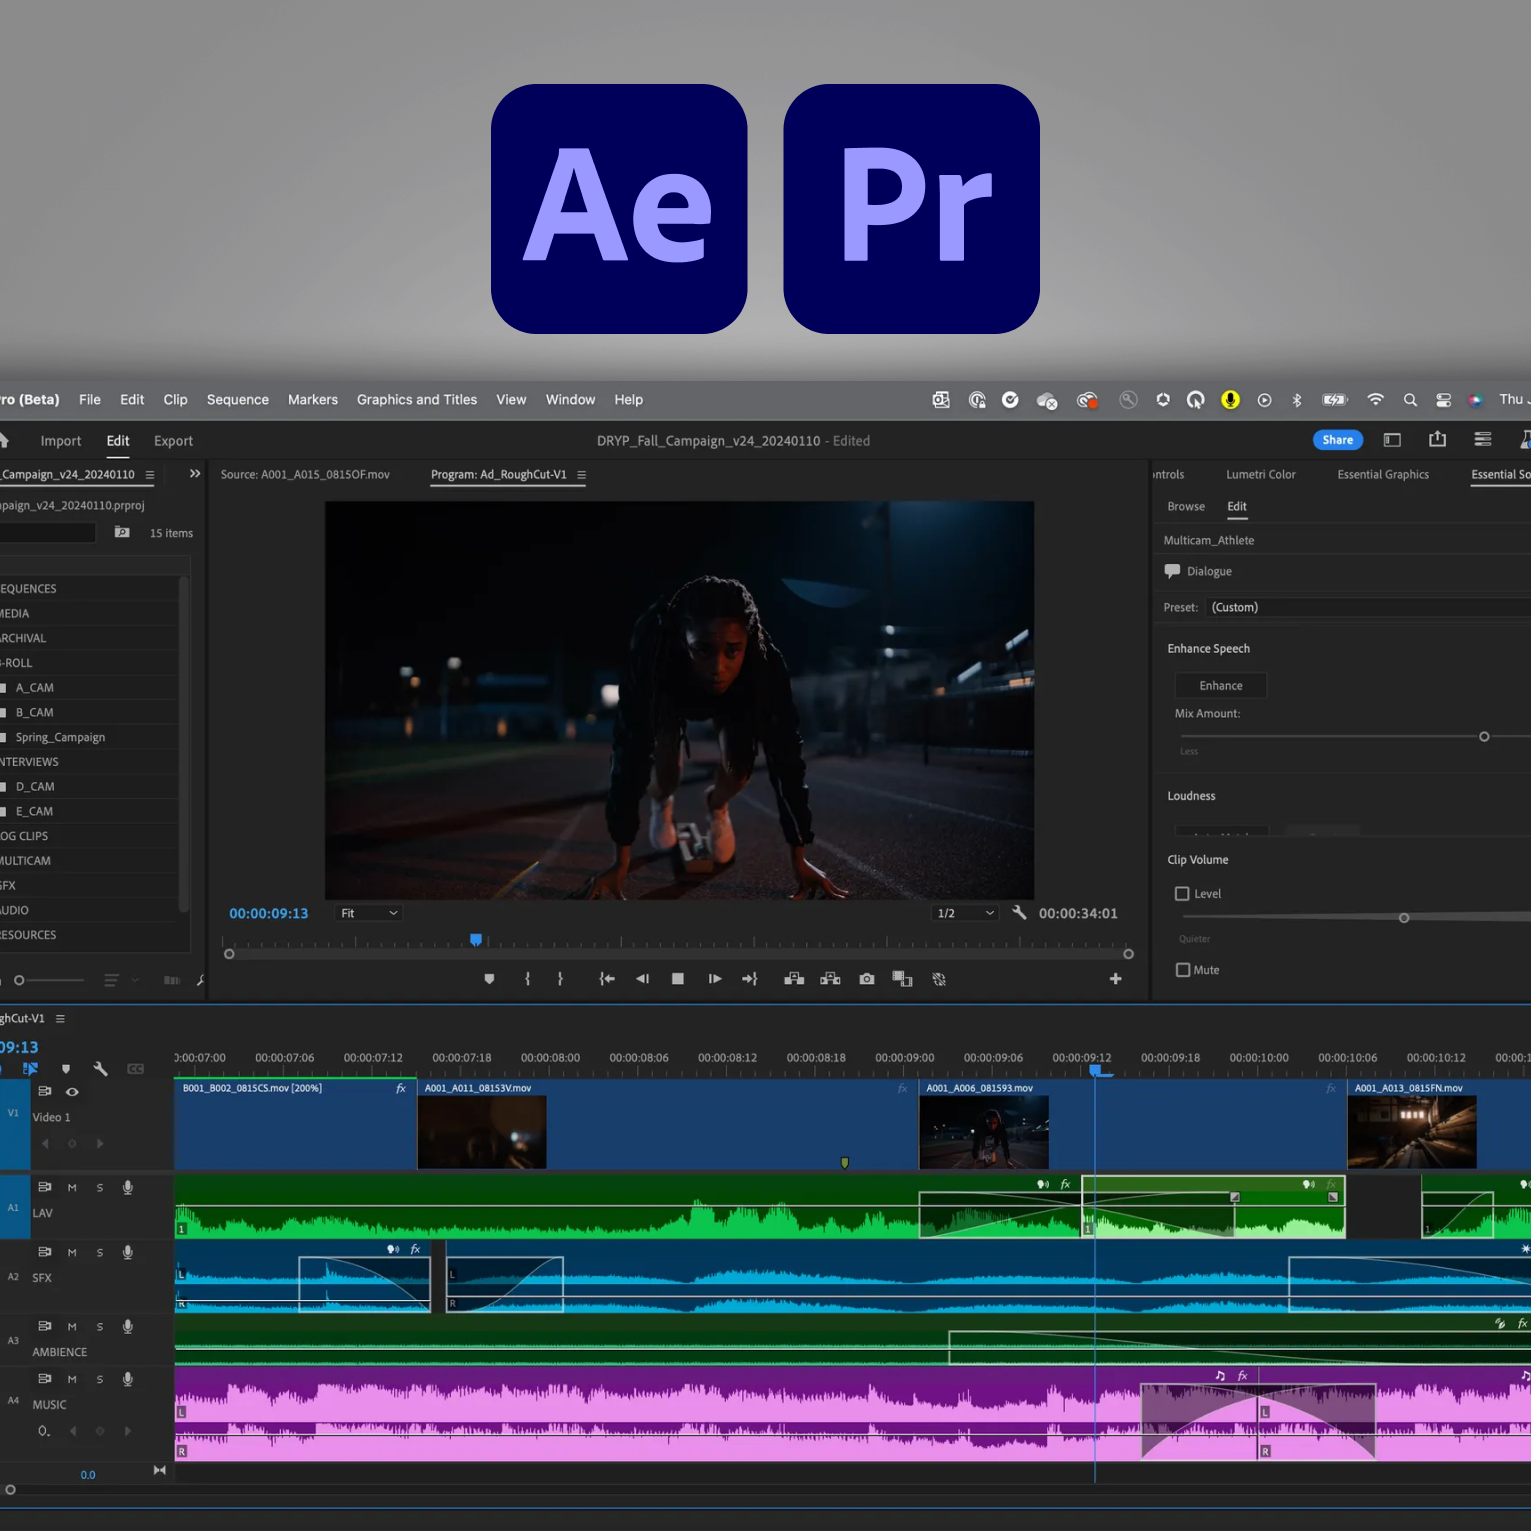Open the RoughCut-V1 timeline panel menu
Screen dimensions: 1531x1531
60,1019
